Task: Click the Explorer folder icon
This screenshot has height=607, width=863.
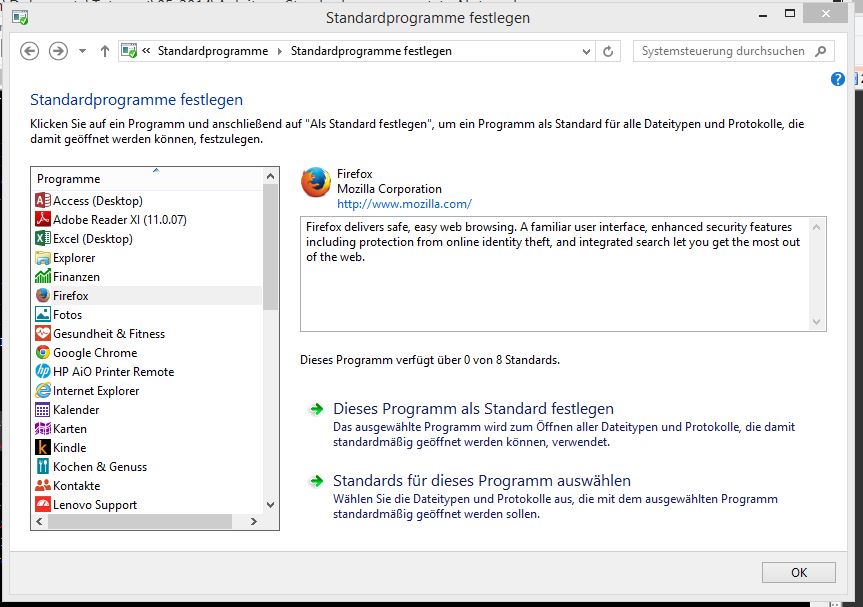Action: coord(43,258)
